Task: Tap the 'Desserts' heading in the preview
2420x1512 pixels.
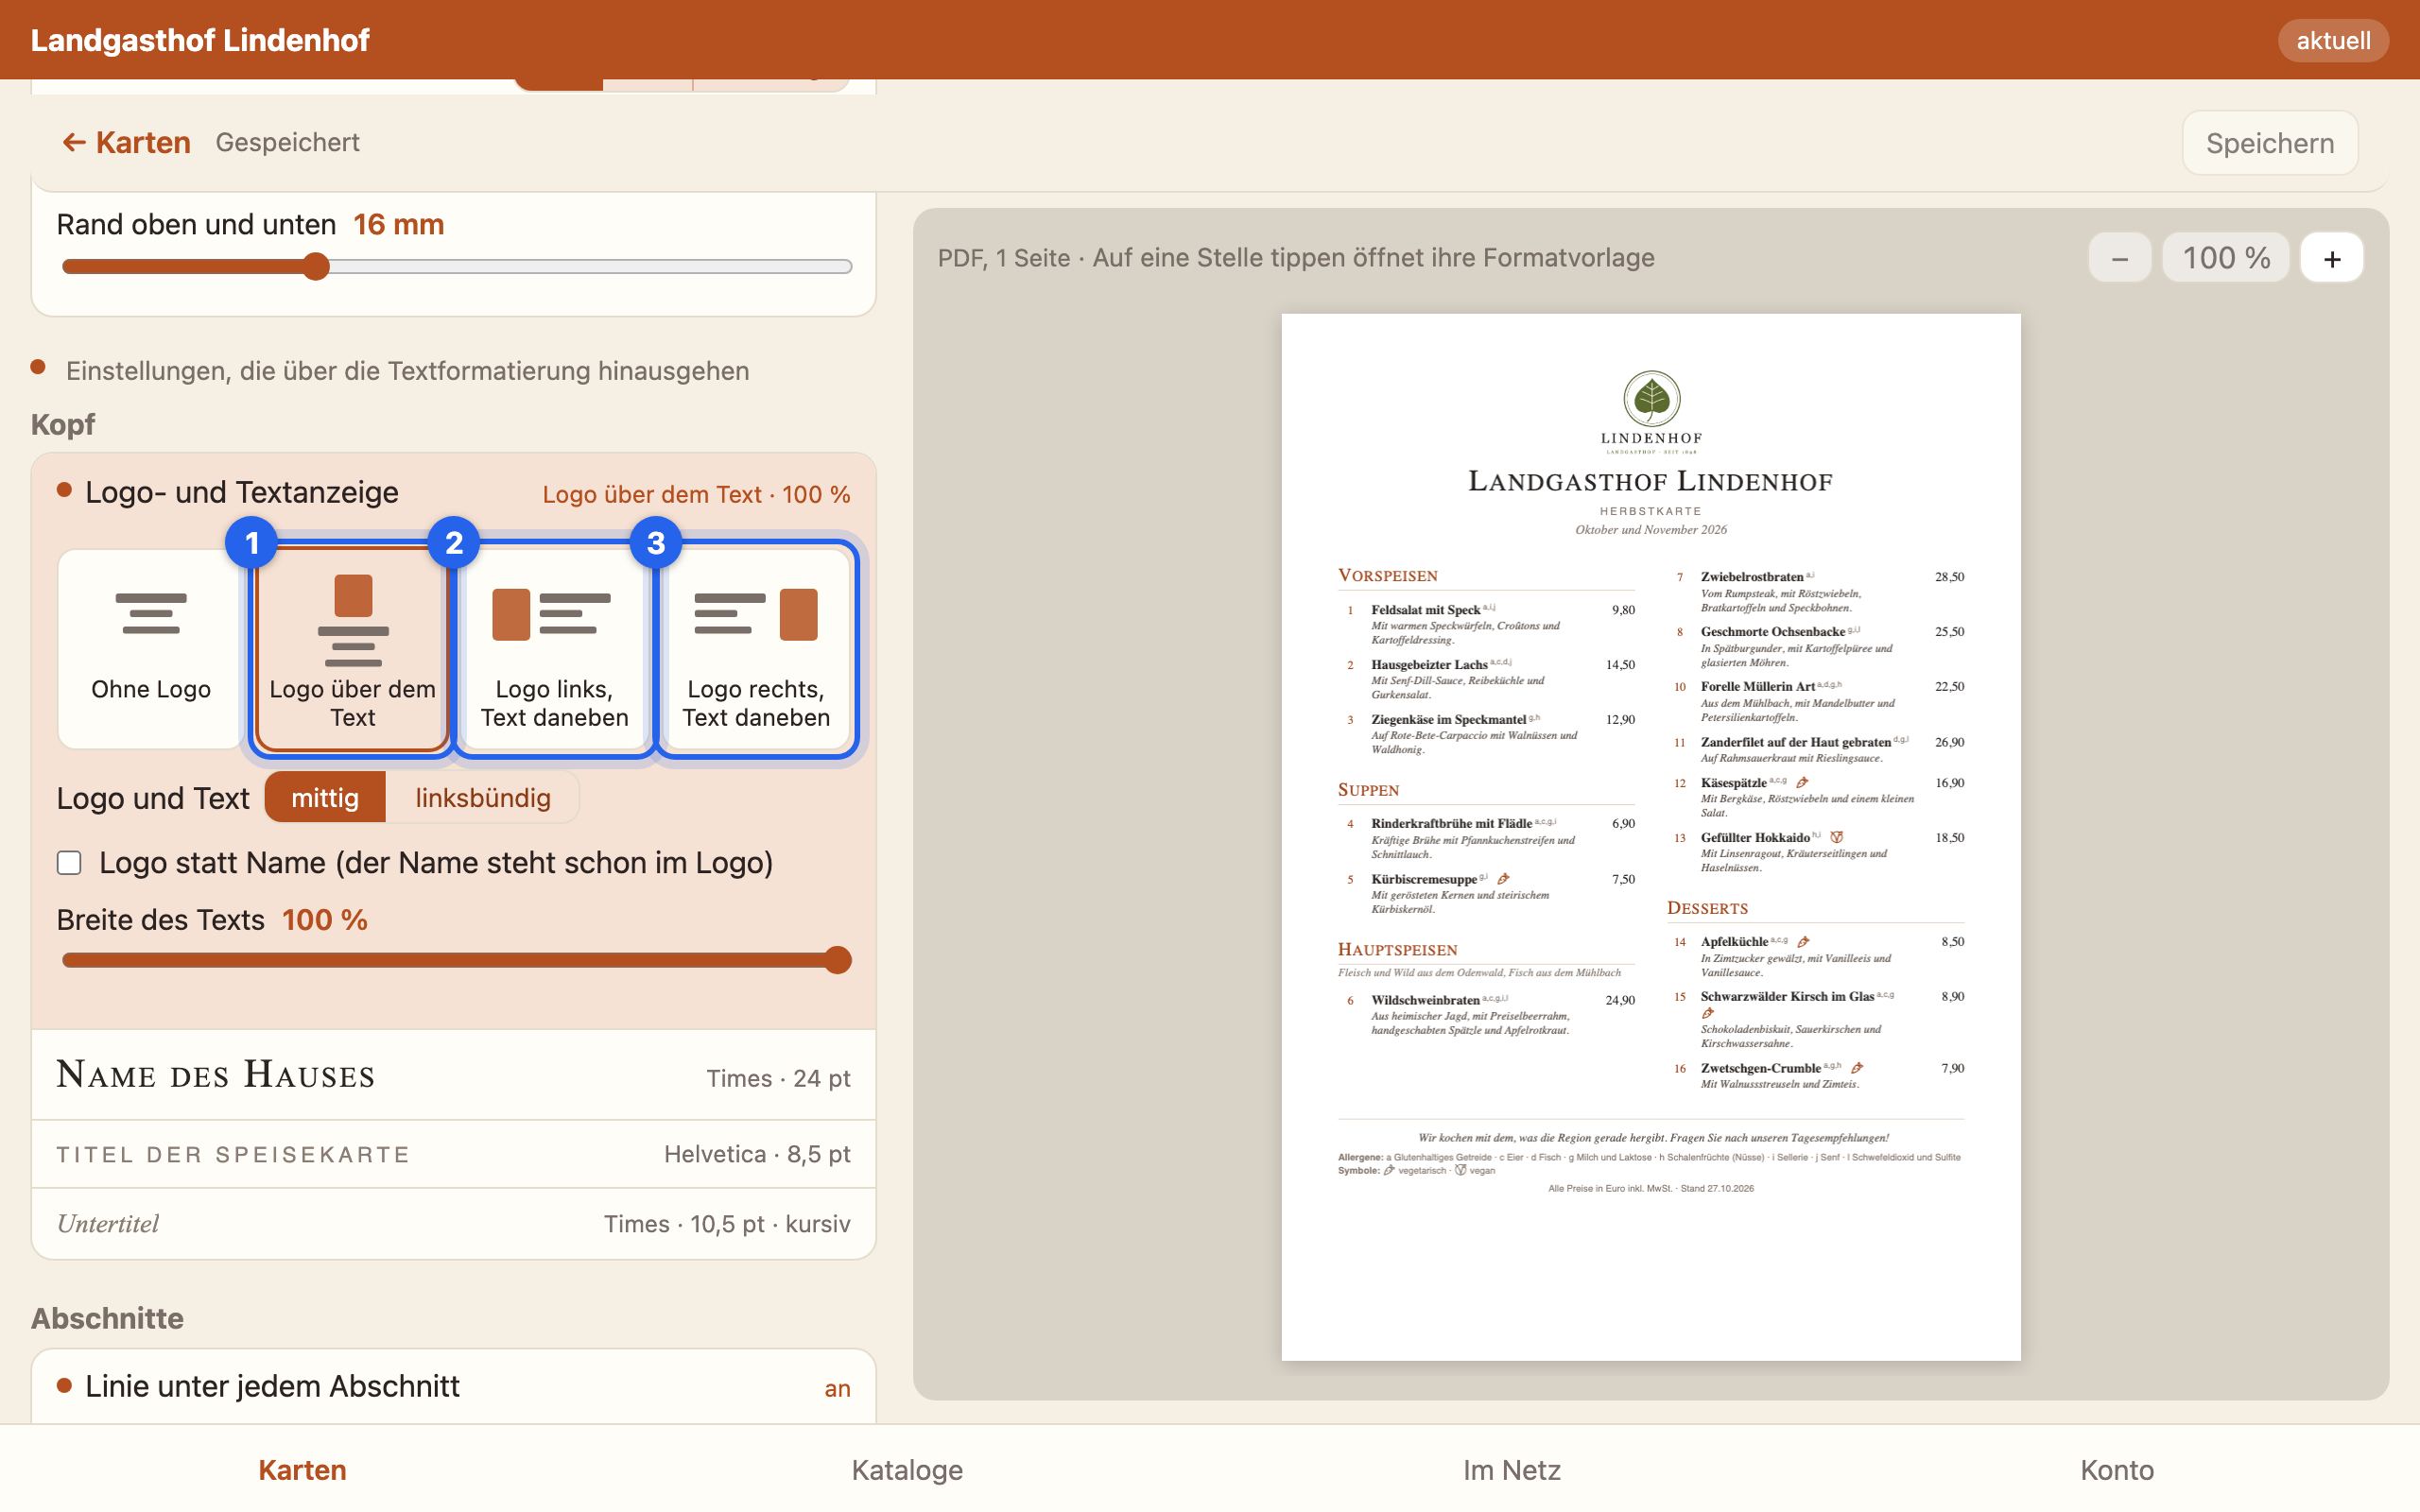Action: pos(1707,908)
